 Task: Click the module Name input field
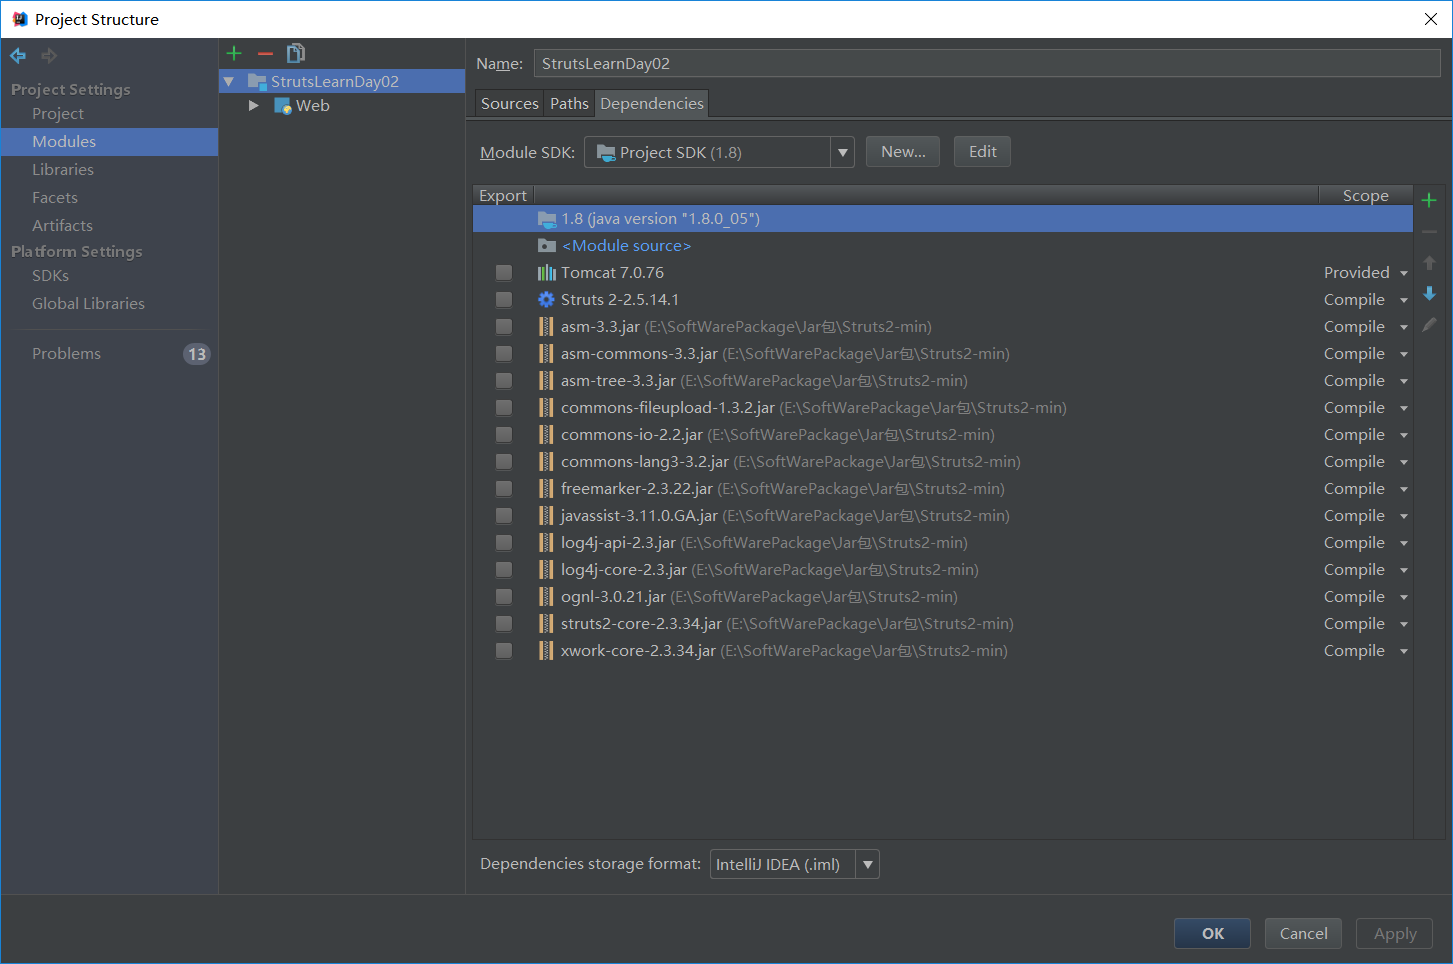(x=987, y=64)
